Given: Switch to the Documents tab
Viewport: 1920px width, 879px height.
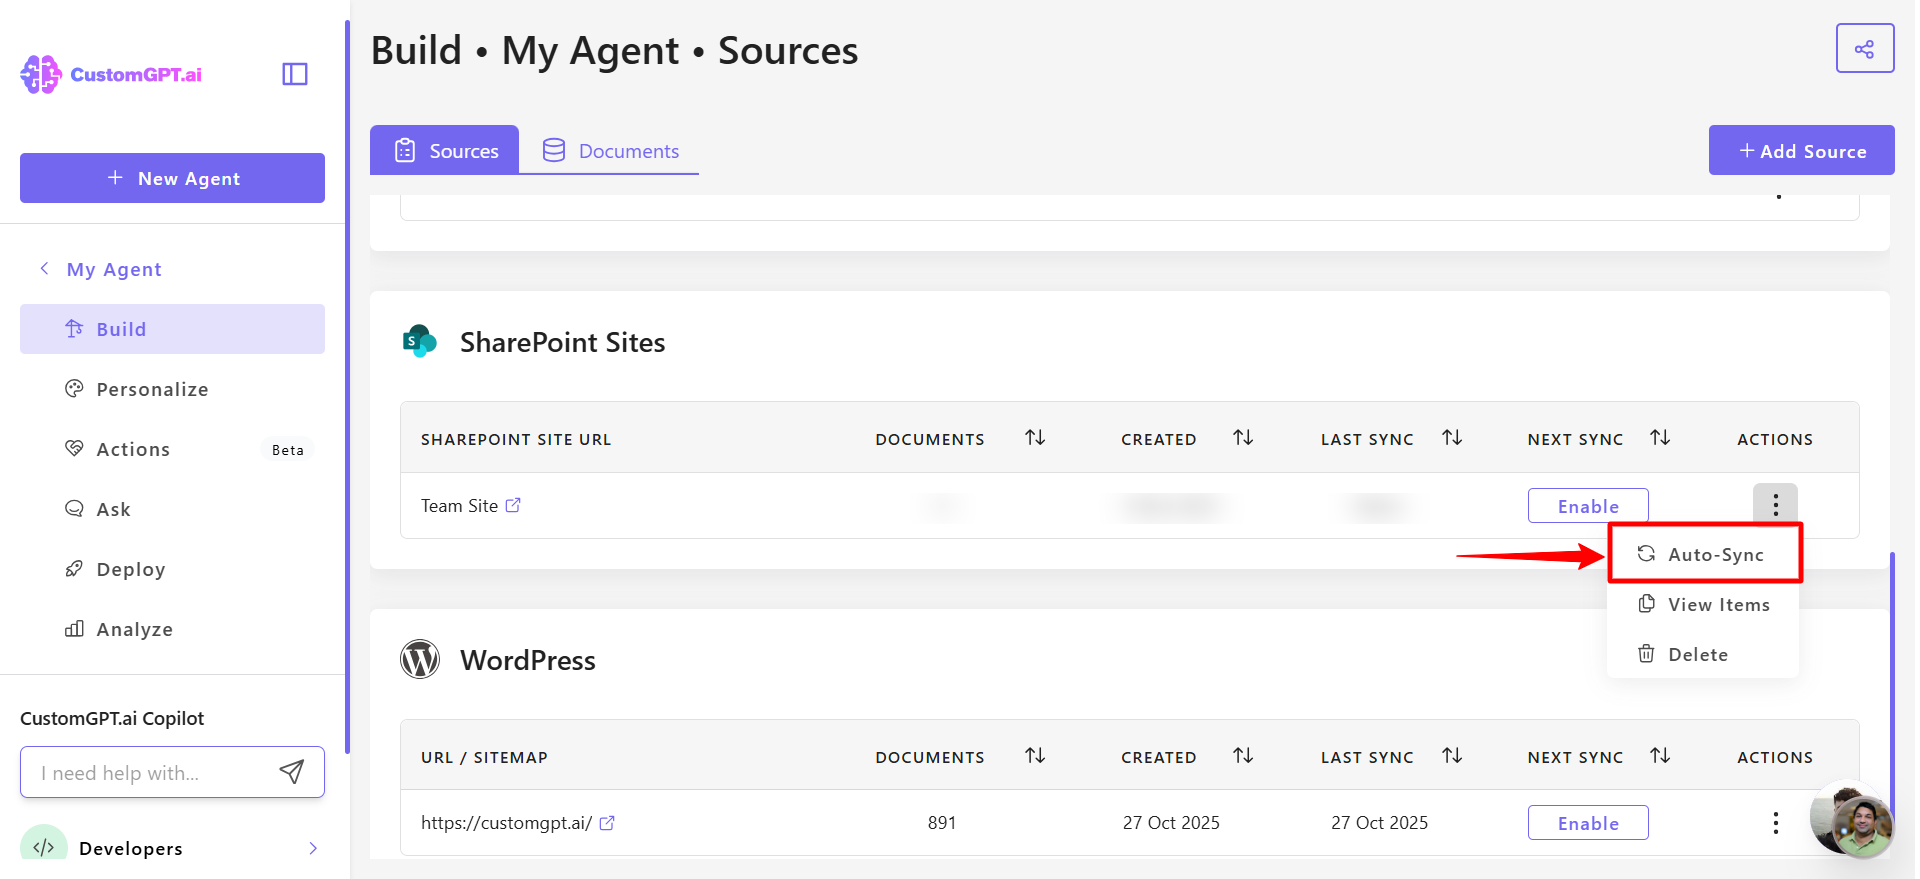Looking at the screenshot, I should tap(610, 151).
